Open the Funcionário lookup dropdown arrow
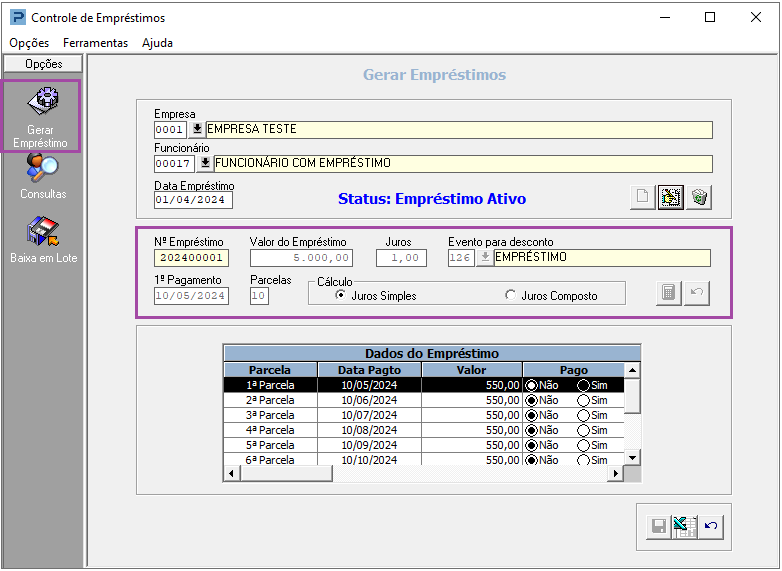 tap(204, 163)
